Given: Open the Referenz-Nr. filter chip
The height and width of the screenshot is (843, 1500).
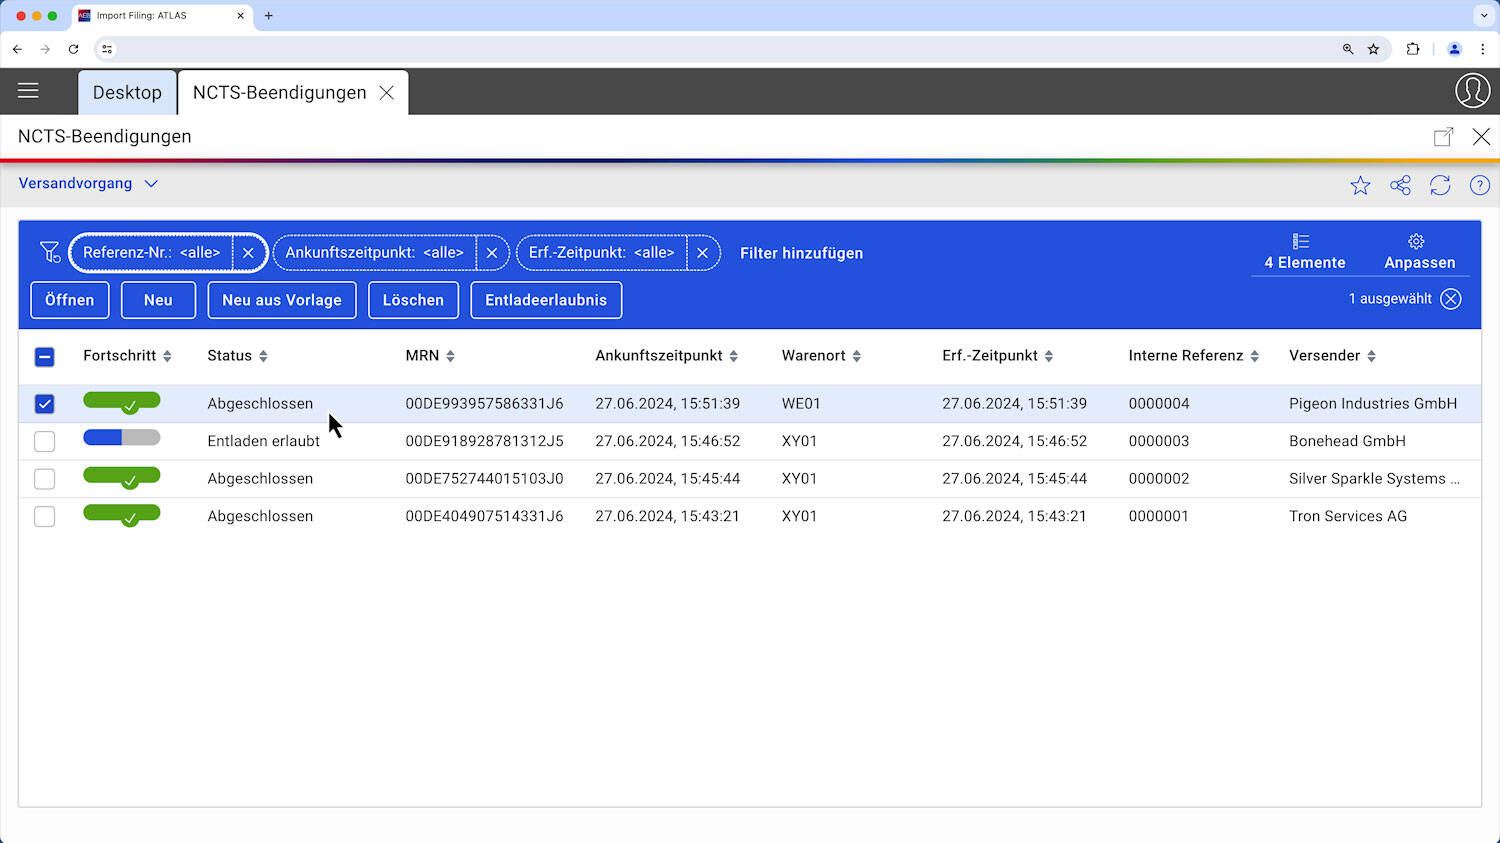Looking at the screenshot, I should (151, 253).
